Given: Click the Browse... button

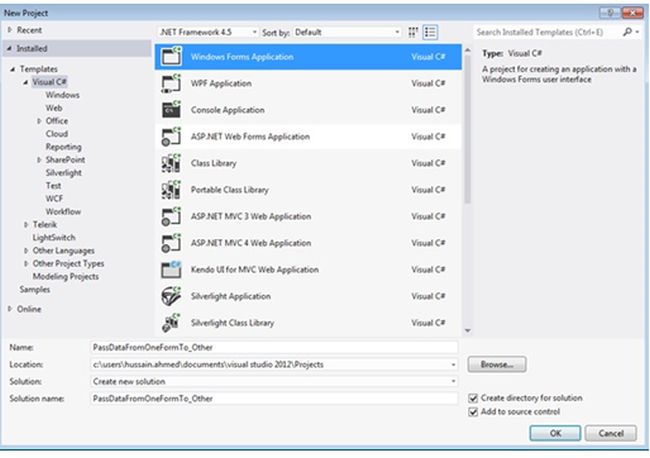Looking at the screenshot, I should click(x=497, y=364).
